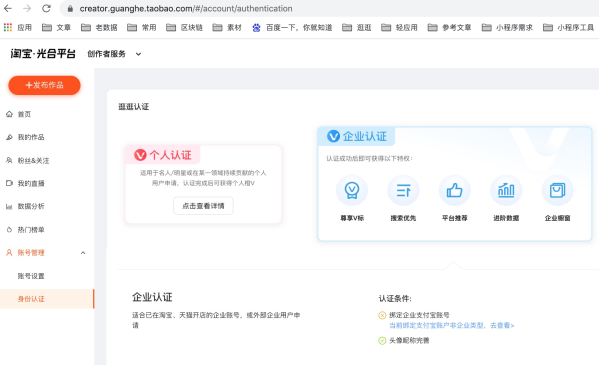Open 账号设置 submenu item
The image size is (599, 365).
coord(31,276)
